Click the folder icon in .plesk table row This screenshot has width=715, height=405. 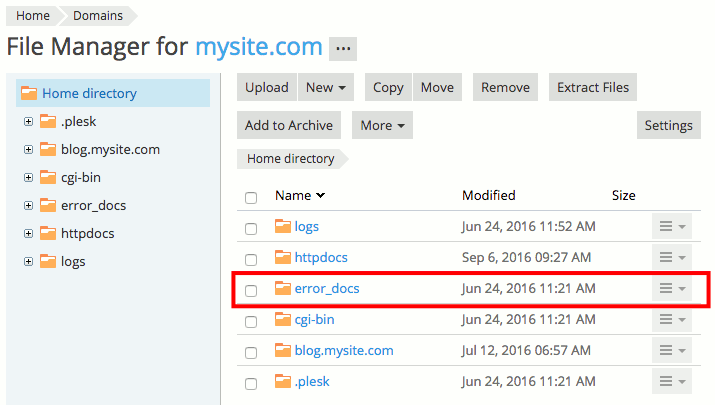tap(283, 381)
